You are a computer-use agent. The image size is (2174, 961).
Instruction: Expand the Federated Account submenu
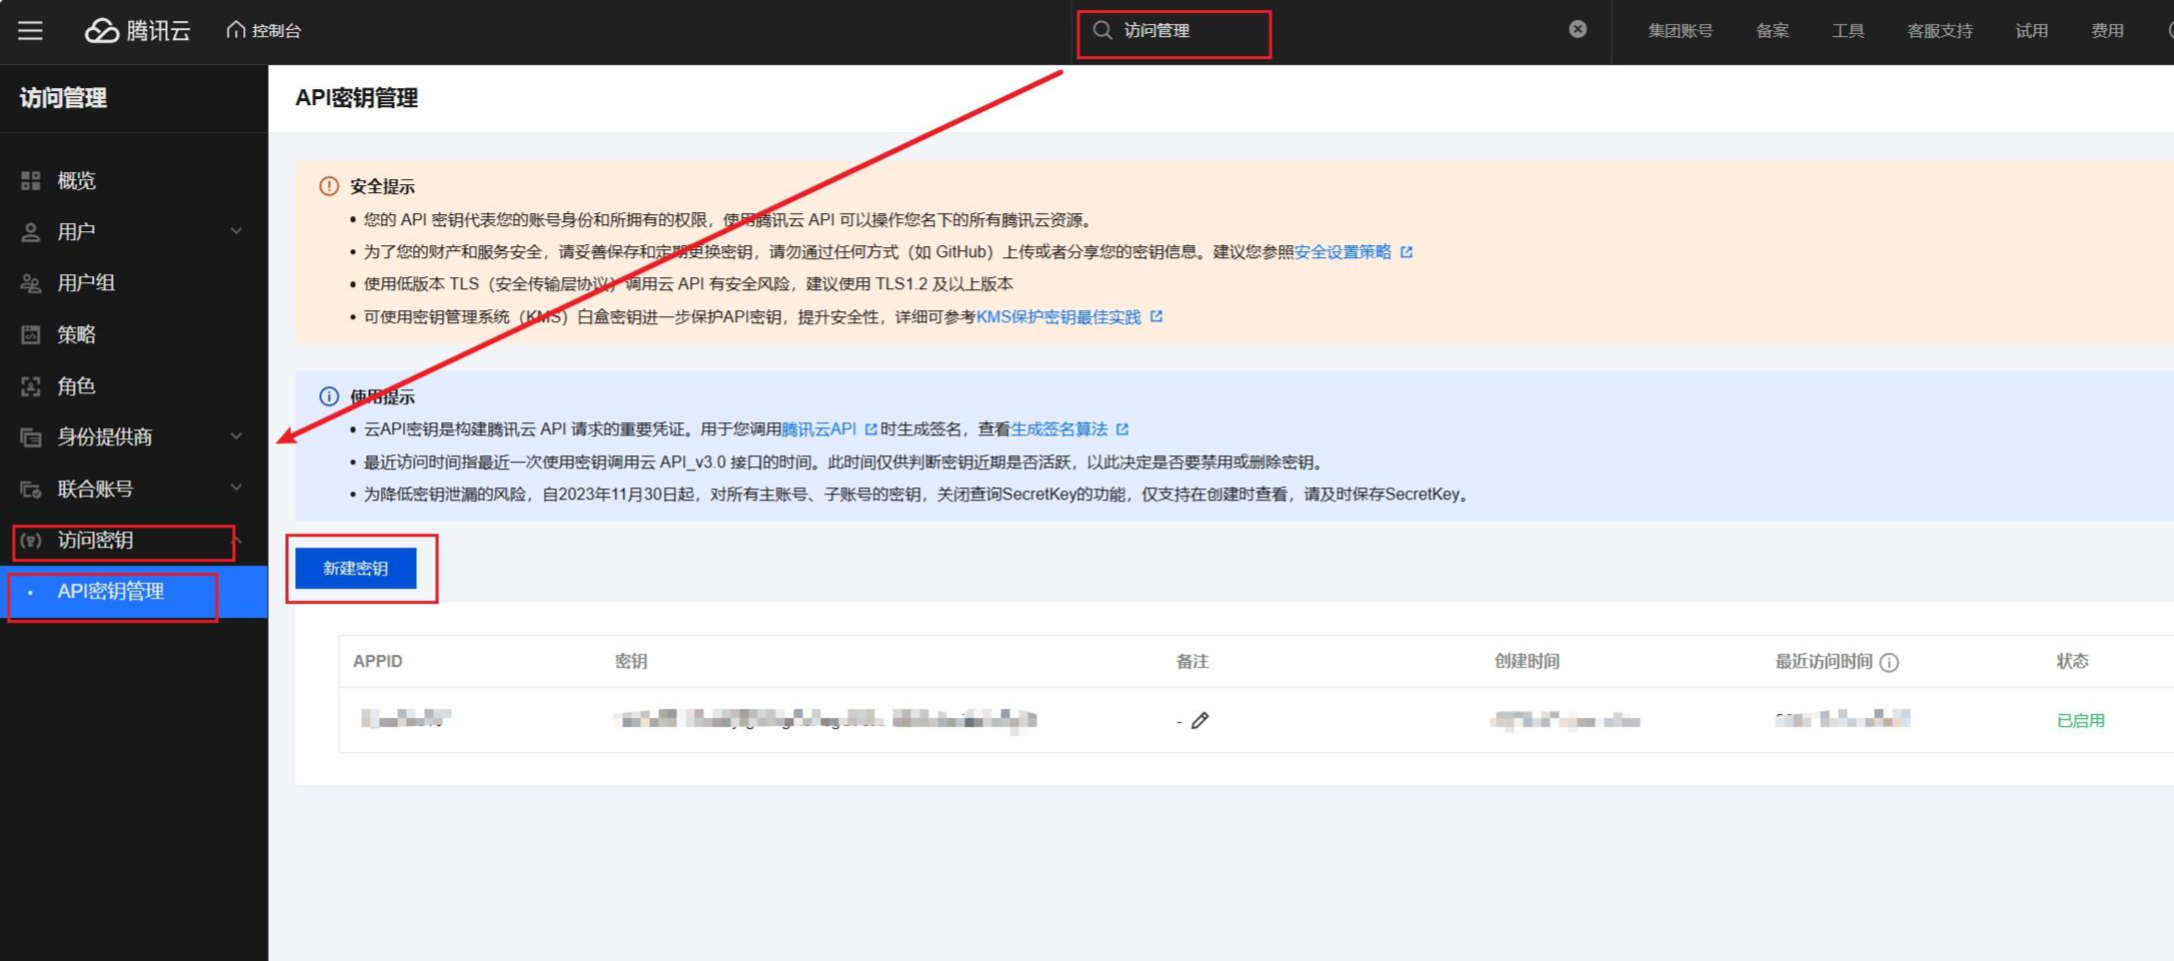236,488
